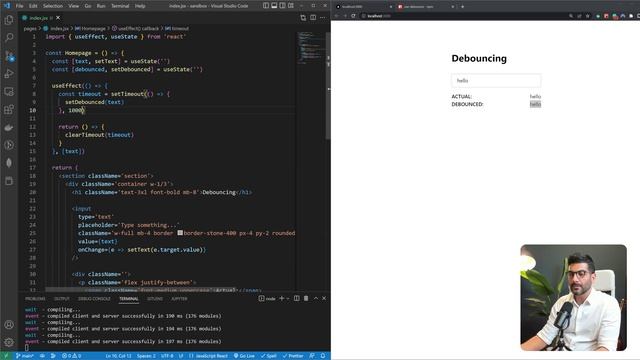This screenshot has height=360, width=640.
Task: Toggle the primary sidebar layout icon
Action: click(266, 6)
